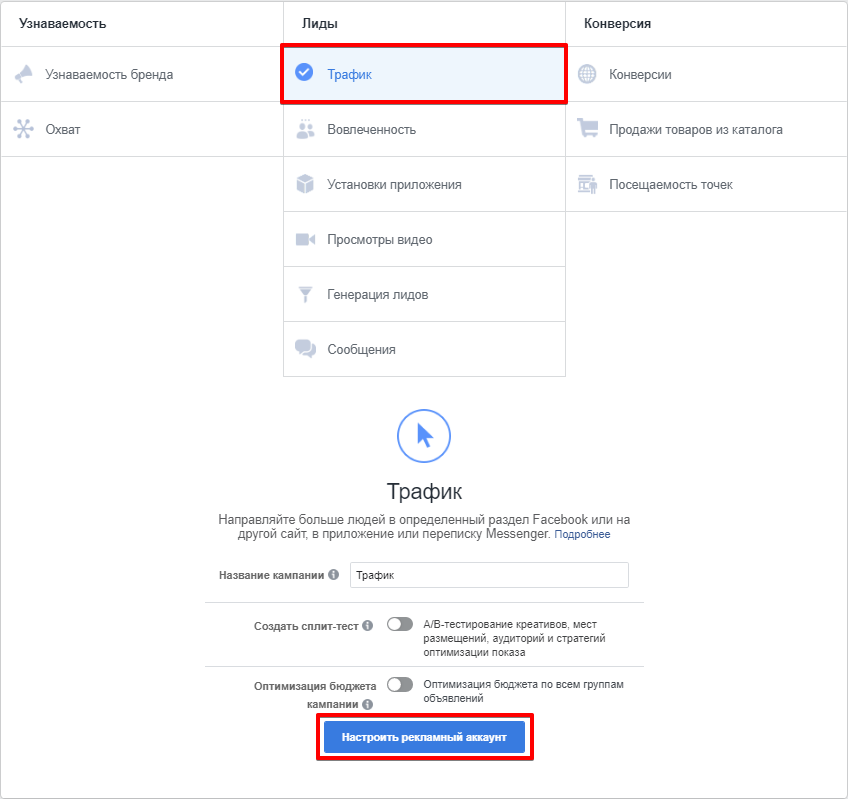Click the info icon beside Создать сплит-тест
The width and height of the screenshot is (848, 799).
pyautogui.click(x=368, y=626)
